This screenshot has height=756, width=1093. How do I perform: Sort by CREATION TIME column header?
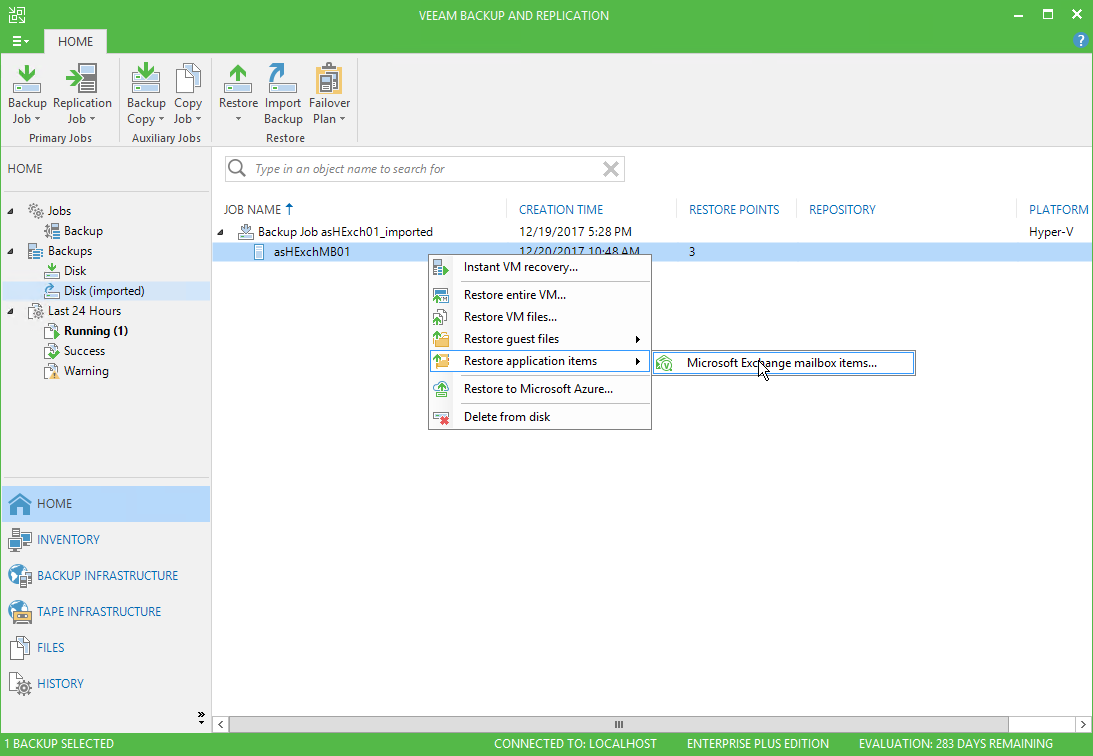tap(561, 210)
